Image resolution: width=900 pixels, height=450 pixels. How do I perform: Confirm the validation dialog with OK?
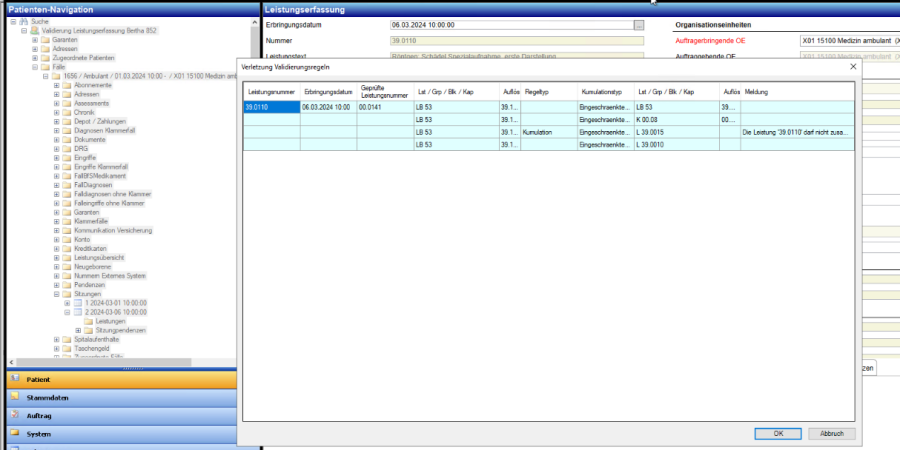click(778, 434)
